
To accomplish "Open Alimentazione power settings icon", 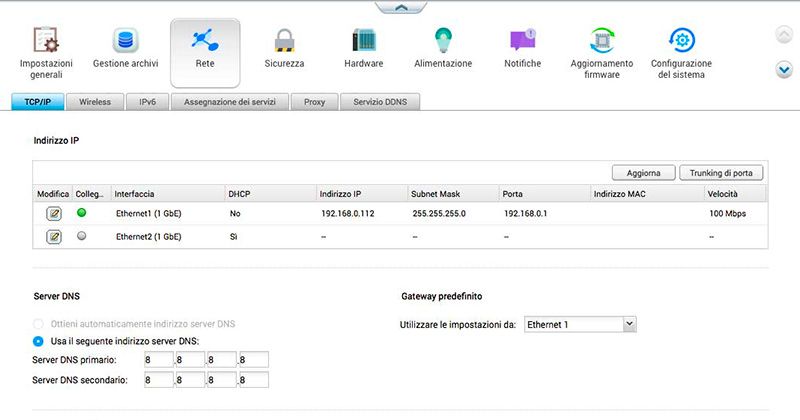I will click(443, 41).
